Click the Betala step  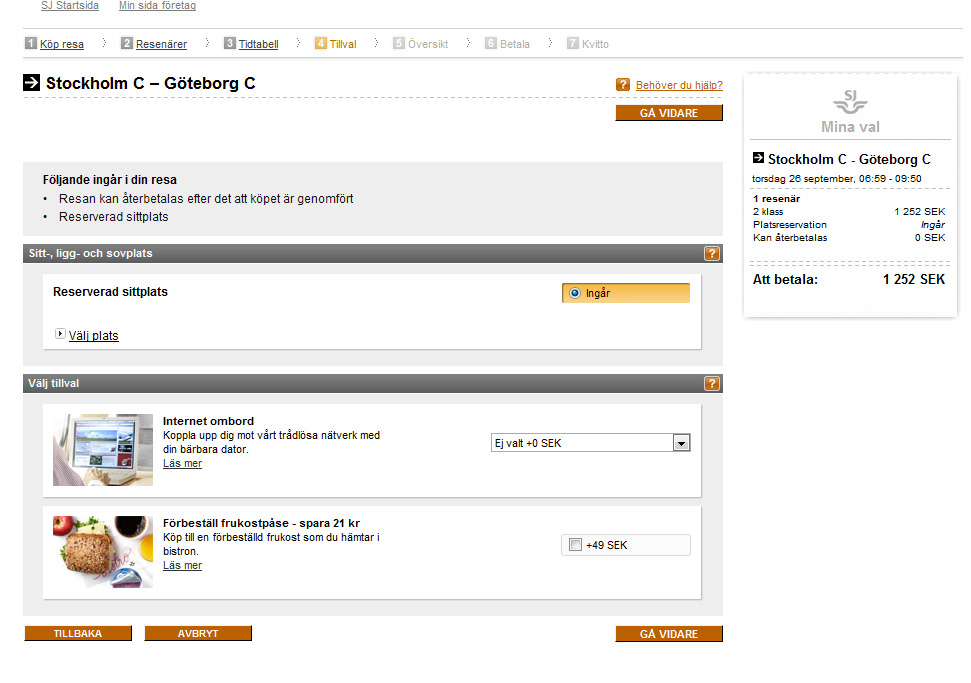[515, 44]
